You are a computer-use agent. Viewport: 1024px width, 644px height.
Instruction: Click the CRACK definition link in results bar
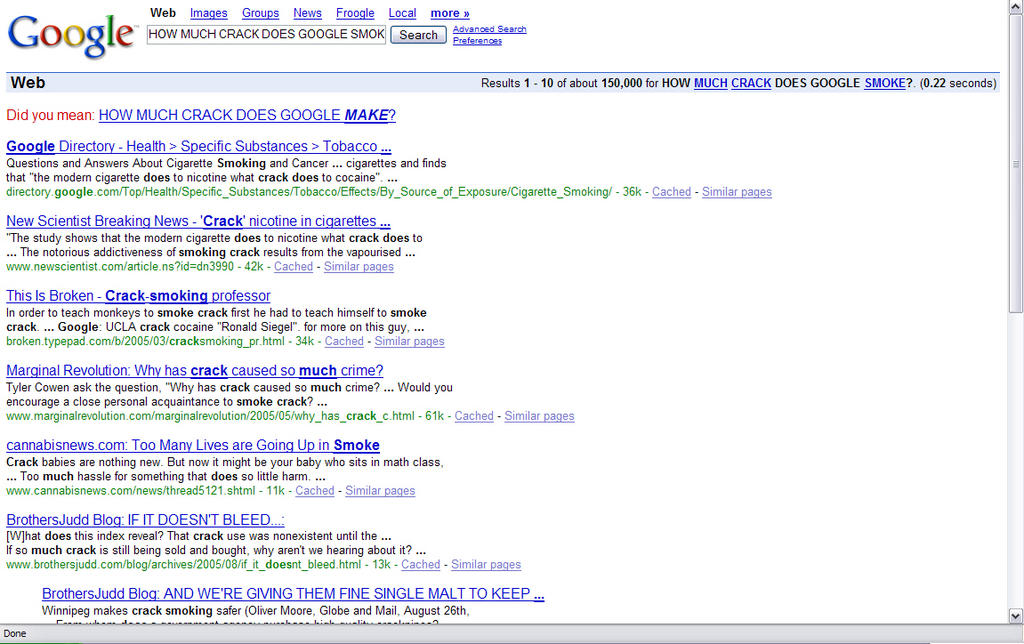click(751, 83)
